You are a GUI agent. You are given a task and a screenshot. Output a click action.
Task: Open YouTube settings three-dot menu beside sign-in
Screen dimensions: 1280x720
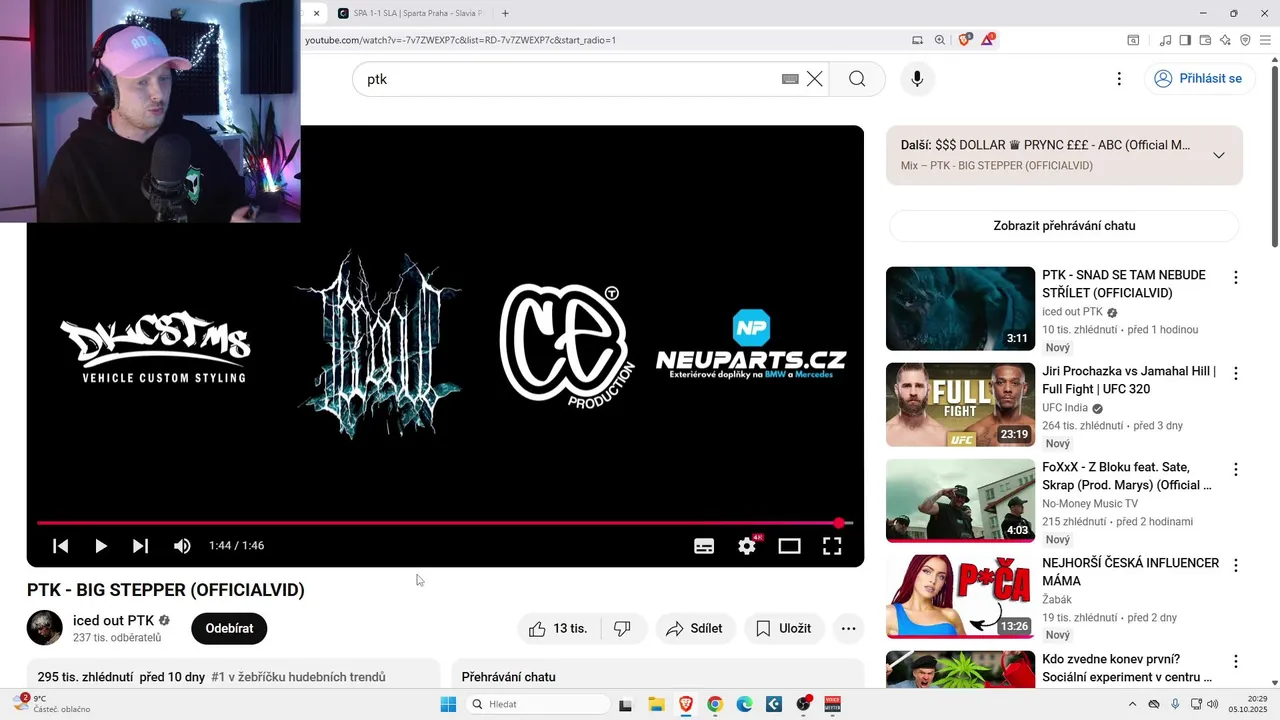click(x=1119, y=79)
